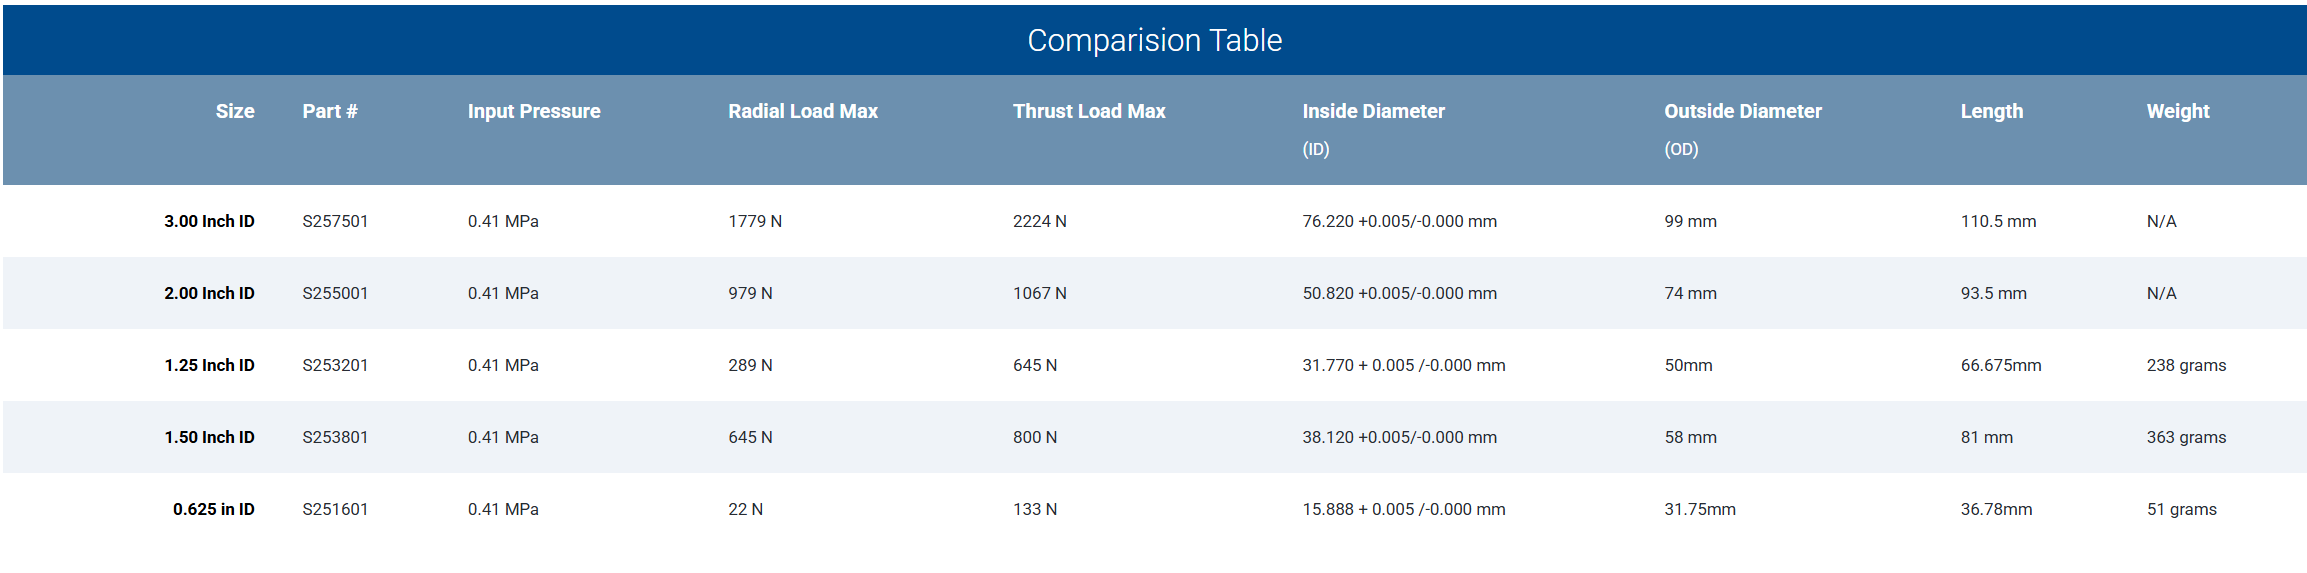
Task: Click part number S253801
Action: click(335, 437)
